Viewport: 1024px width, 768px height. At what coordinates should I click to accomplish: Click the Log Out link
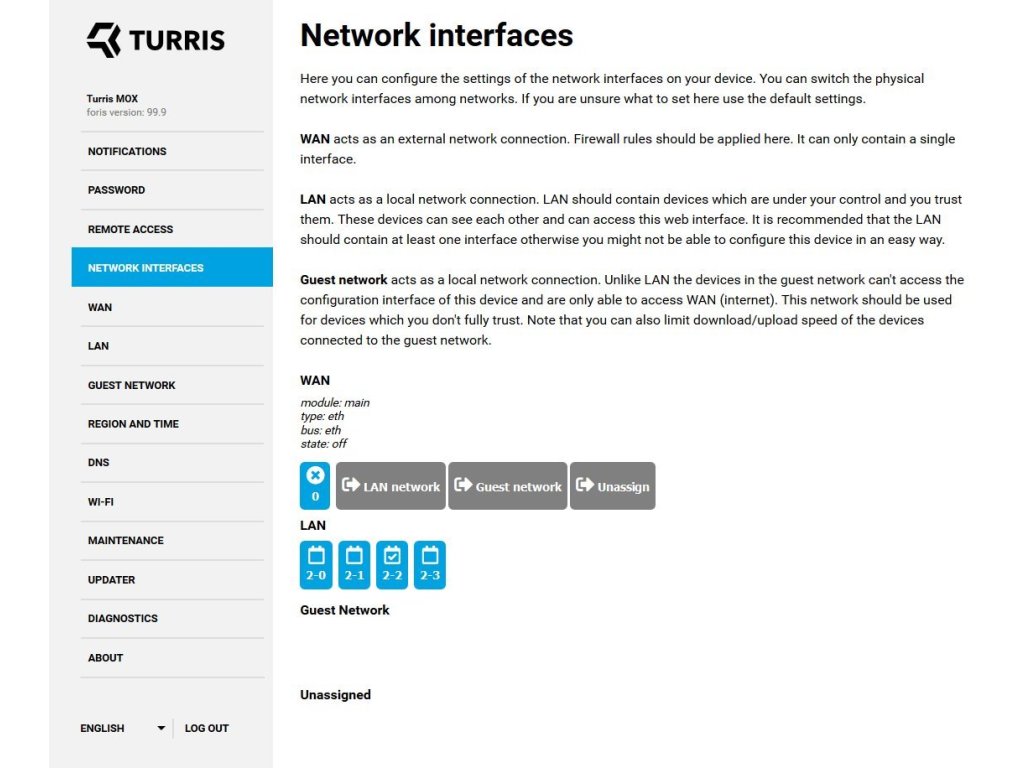(x=207, y=728)
